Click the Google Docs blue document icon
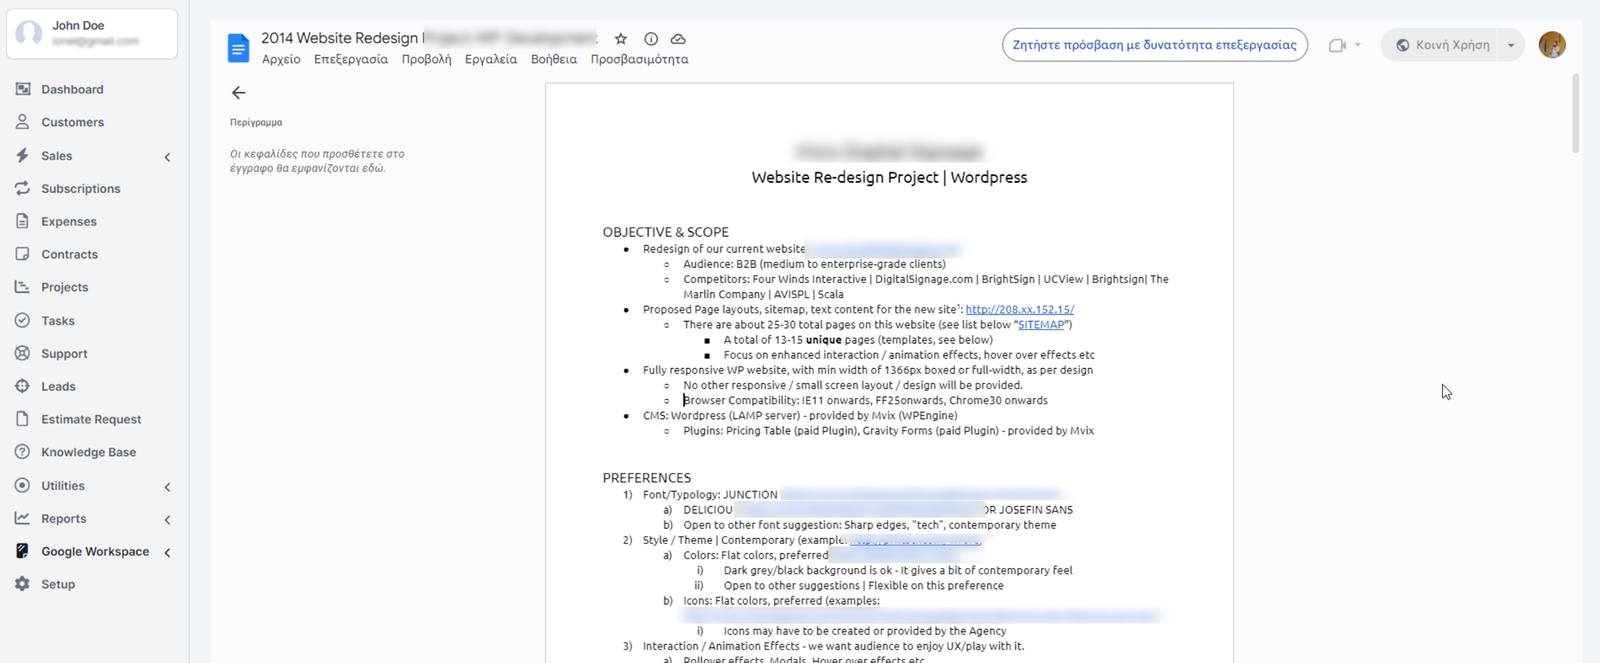Screen dimensions: 1600x663 [238, 47]
